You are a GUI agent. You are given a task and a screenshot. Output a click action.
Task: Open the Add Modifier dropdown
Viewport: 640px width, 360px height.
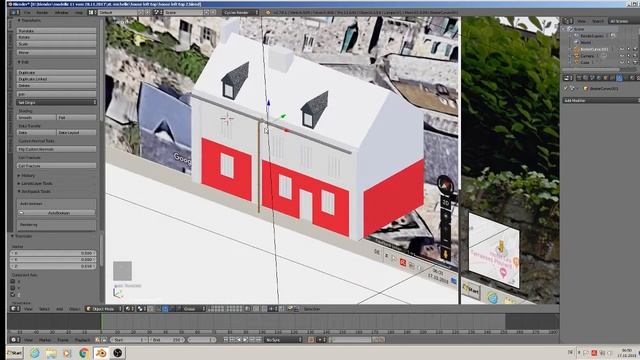[x=601, y=100]
